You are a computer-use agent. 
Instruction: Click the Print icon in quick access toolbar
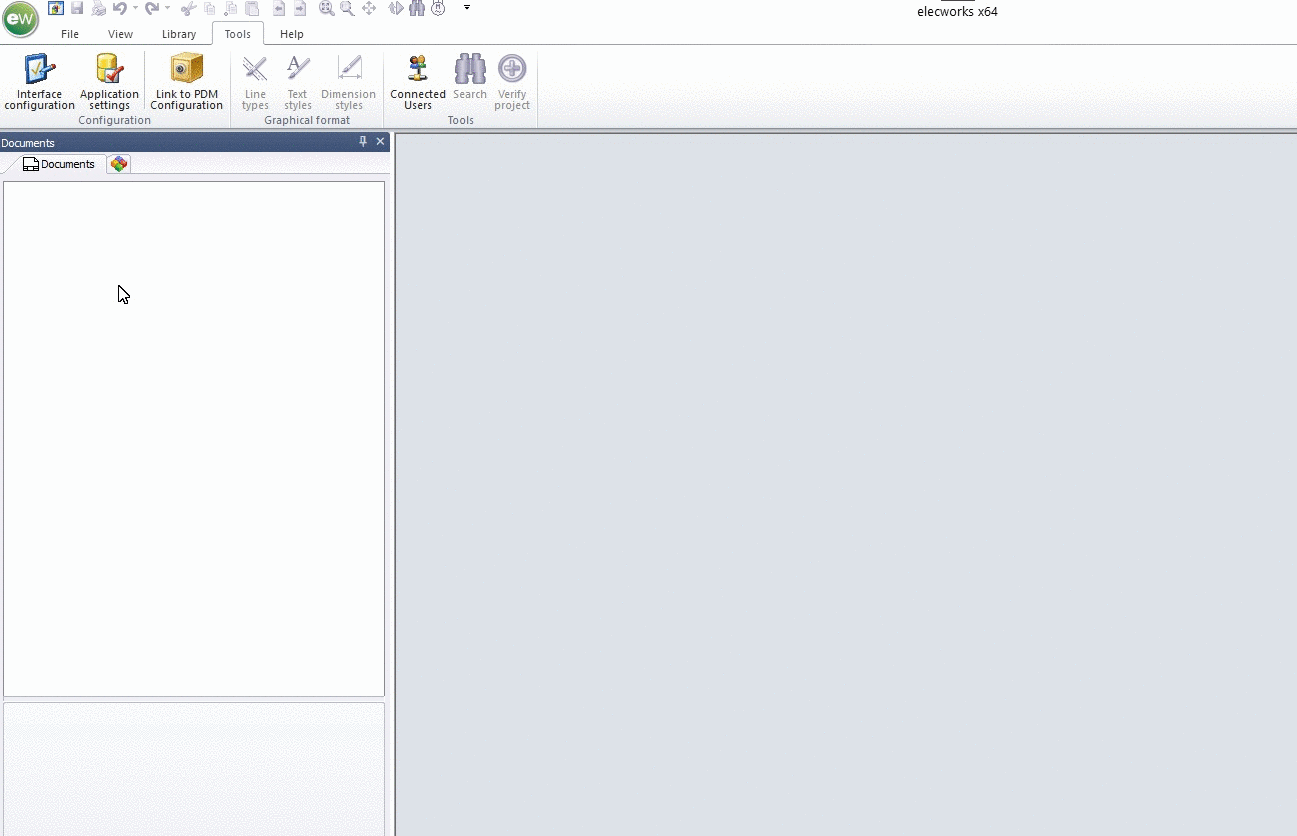99,8
